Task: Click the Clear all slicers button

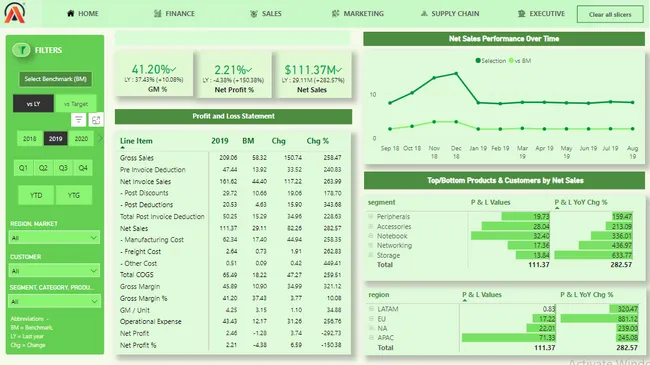Action: coord(610,15)
